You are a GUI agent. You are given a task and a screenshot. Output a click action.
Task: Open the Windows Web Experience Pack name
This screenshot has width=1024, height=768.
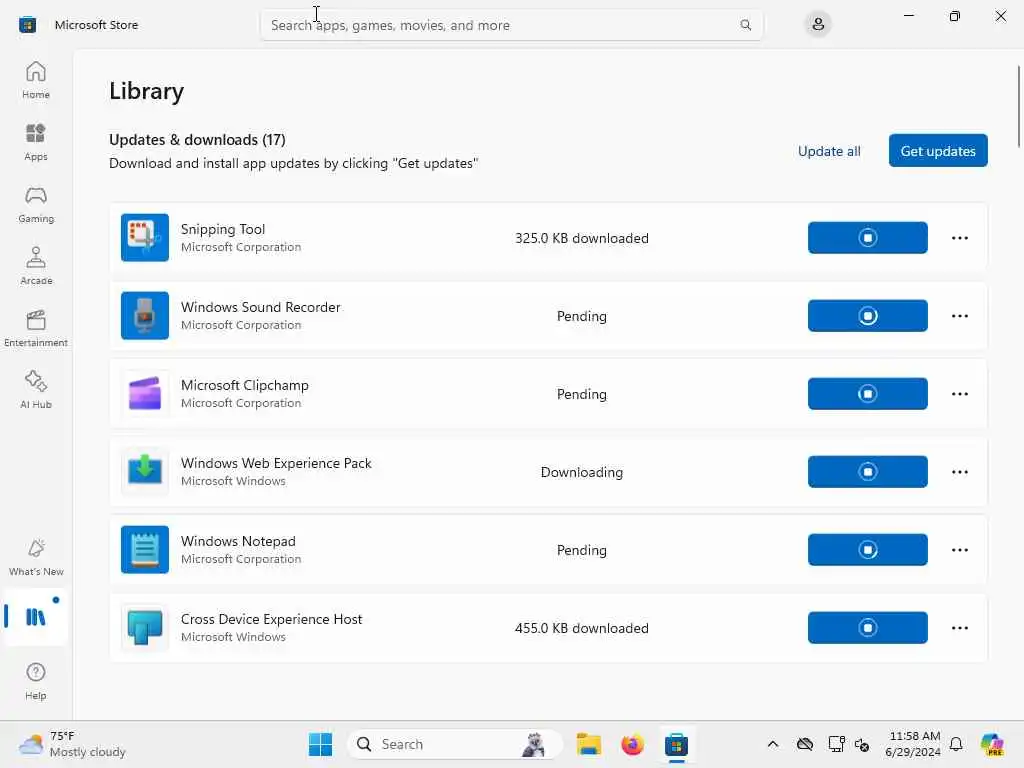tap(276, 463)
